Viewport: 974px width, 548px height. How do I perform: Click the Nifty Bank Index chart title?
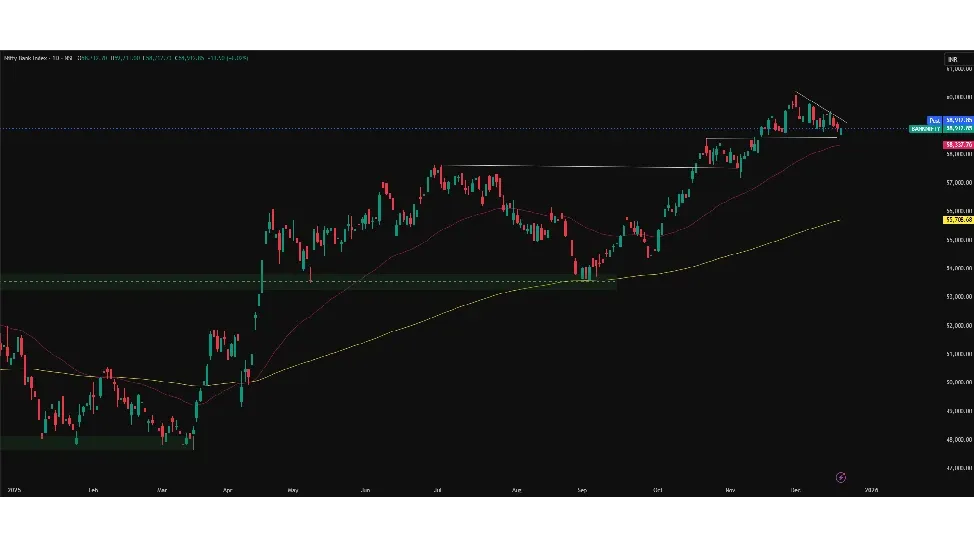click(39, 58)
